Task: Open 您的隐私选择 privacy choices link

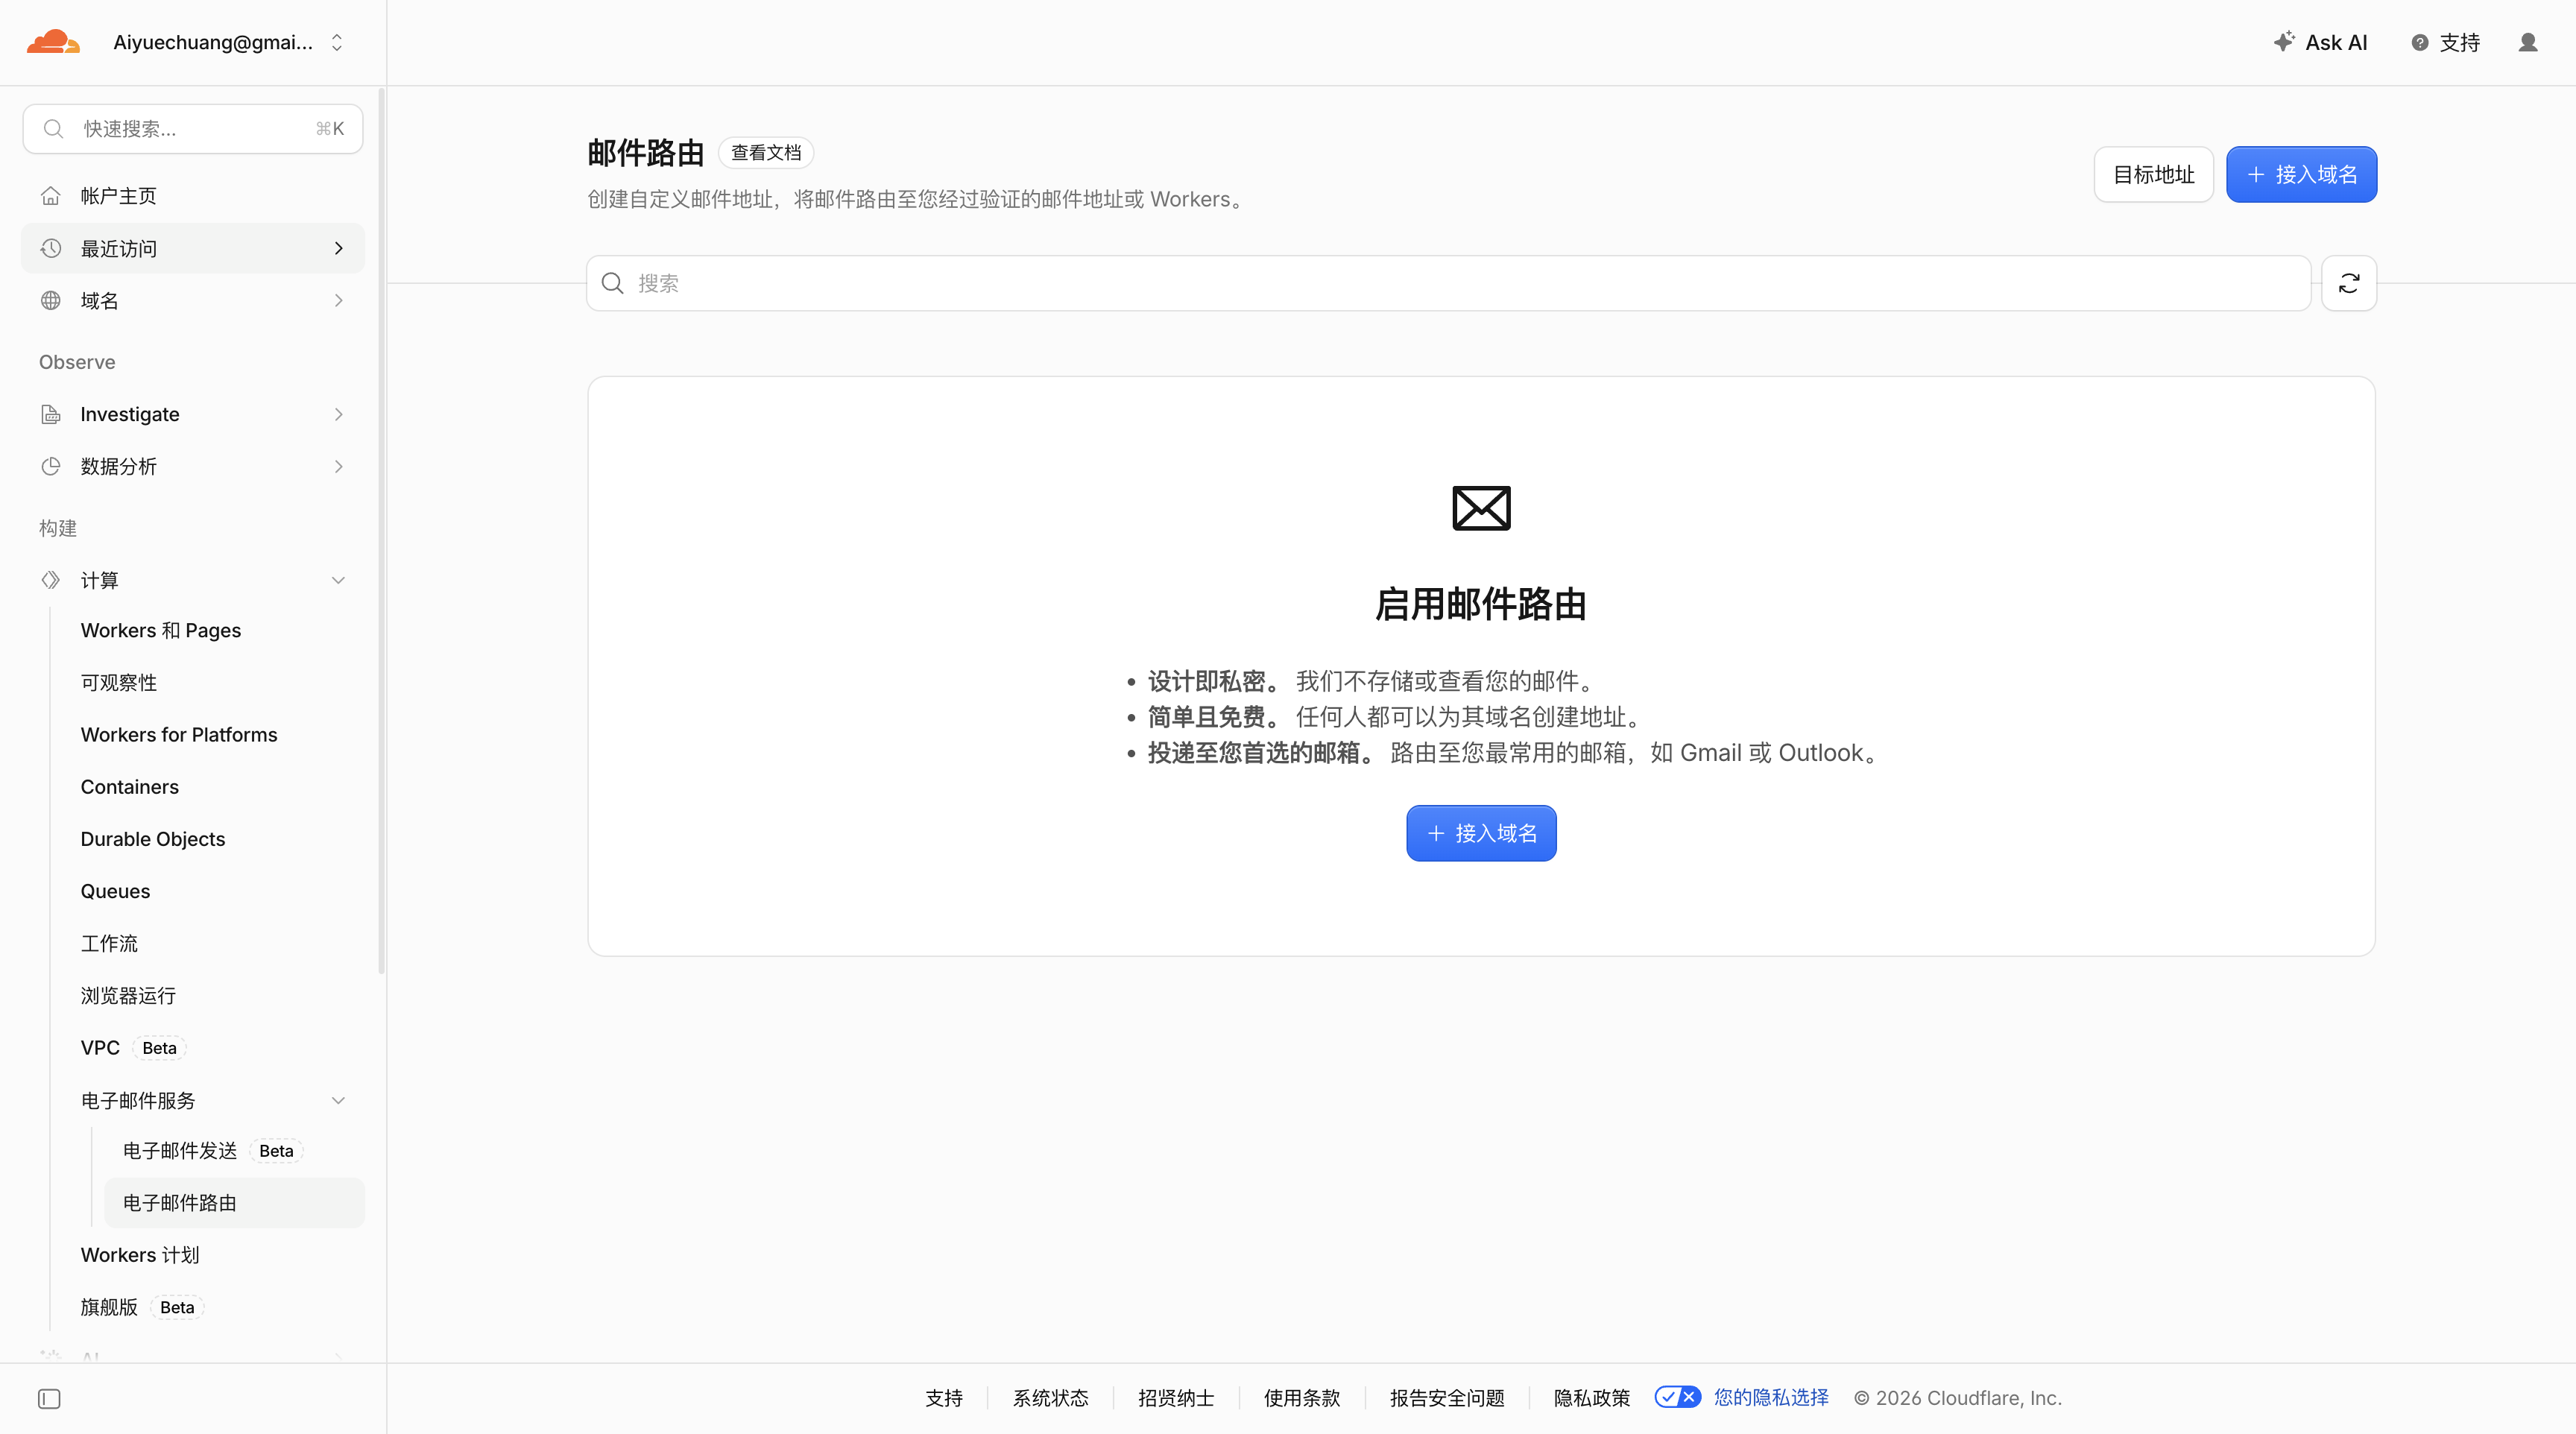Action: click(1771, 1398)
